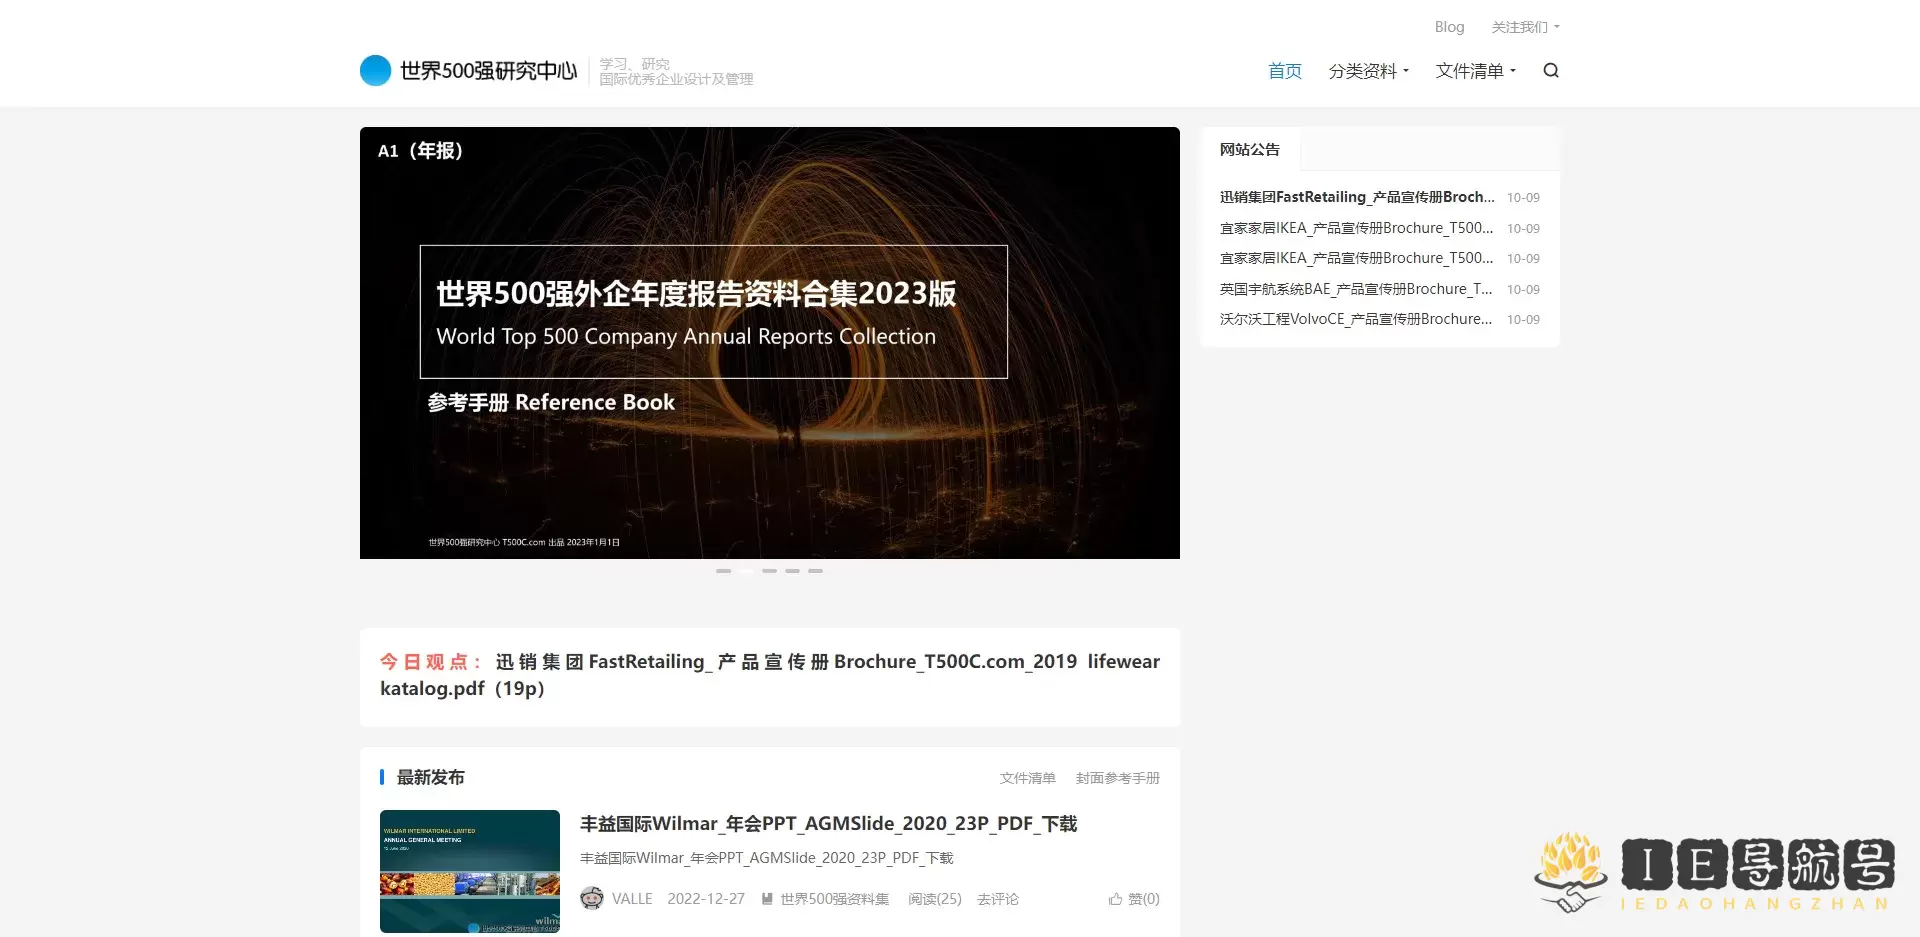Select the first carousel indicator dot

(x=723, y=571)
